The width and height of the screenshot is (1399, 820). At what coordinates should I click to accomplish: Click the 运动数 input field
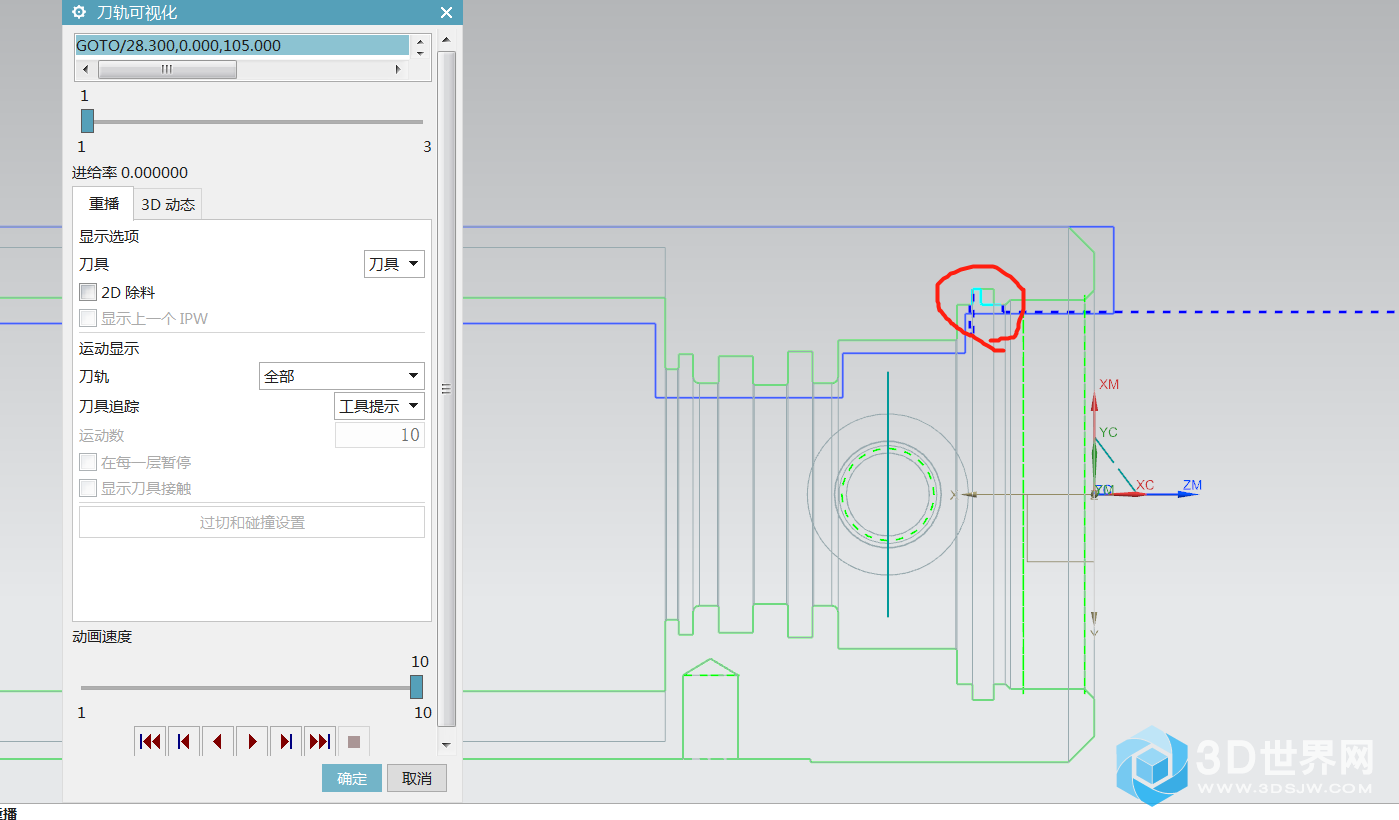tap(379, 435)
